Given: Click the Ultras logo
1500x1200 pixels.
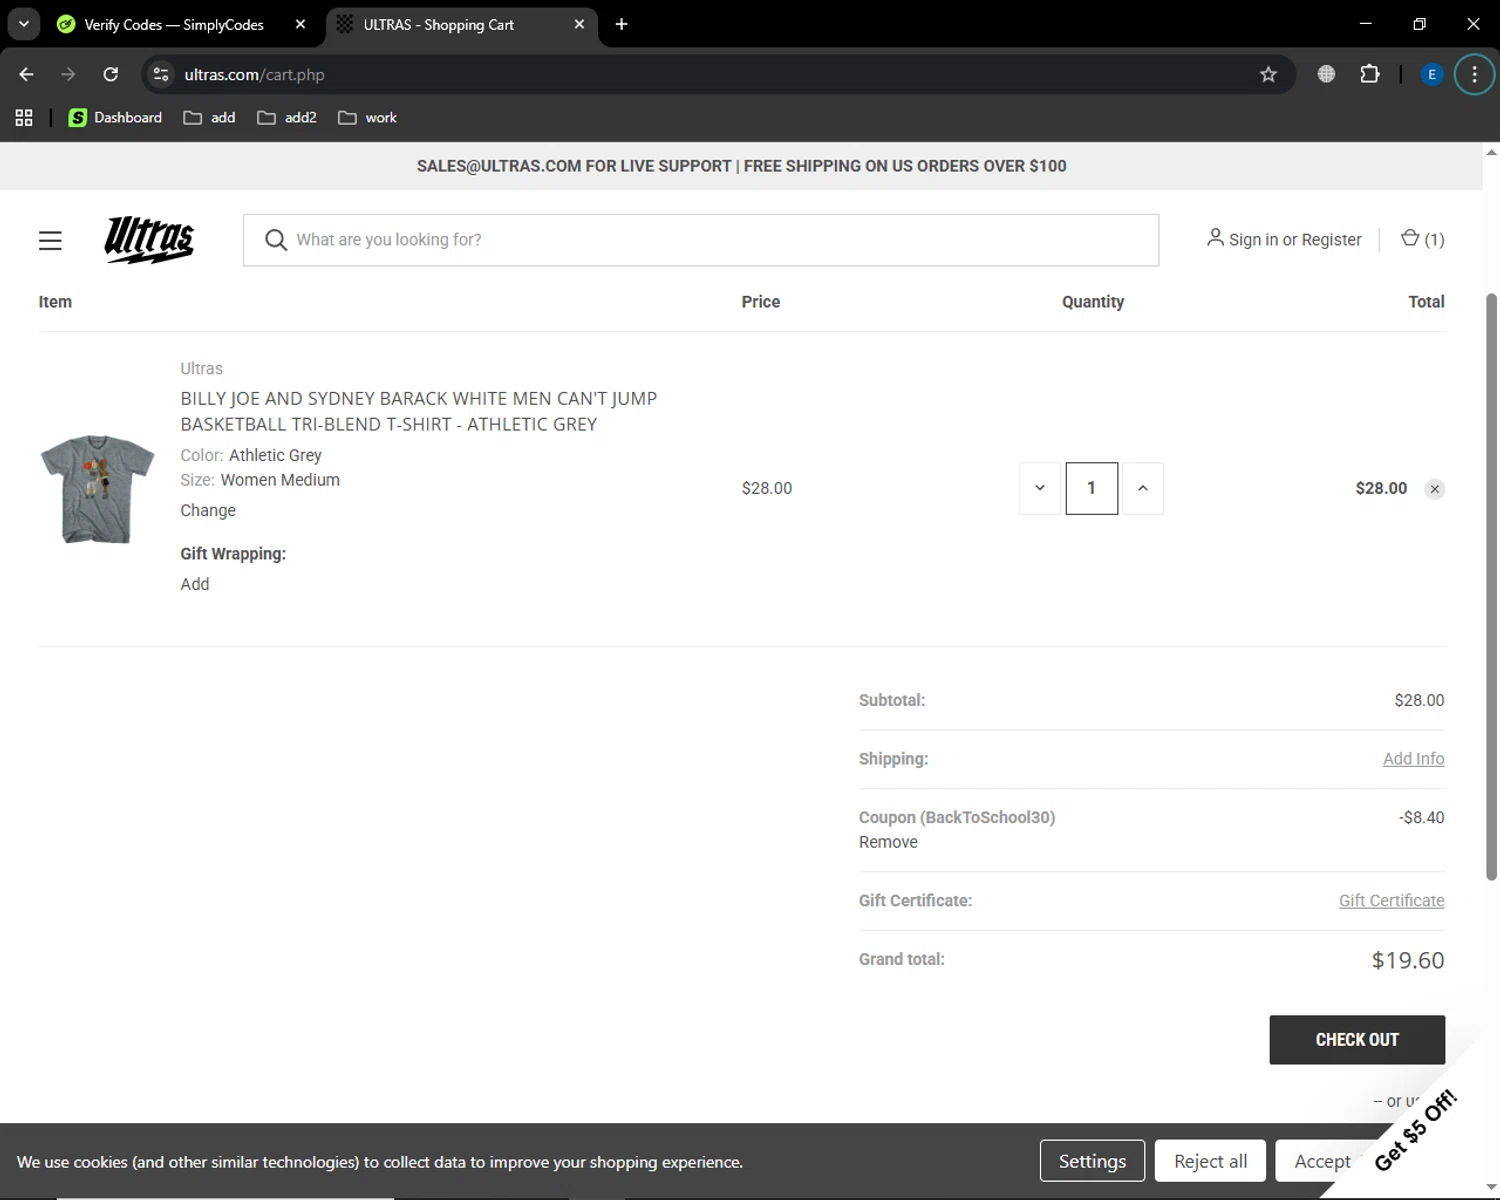Looking at the screenshot, I should pos(149,240).
